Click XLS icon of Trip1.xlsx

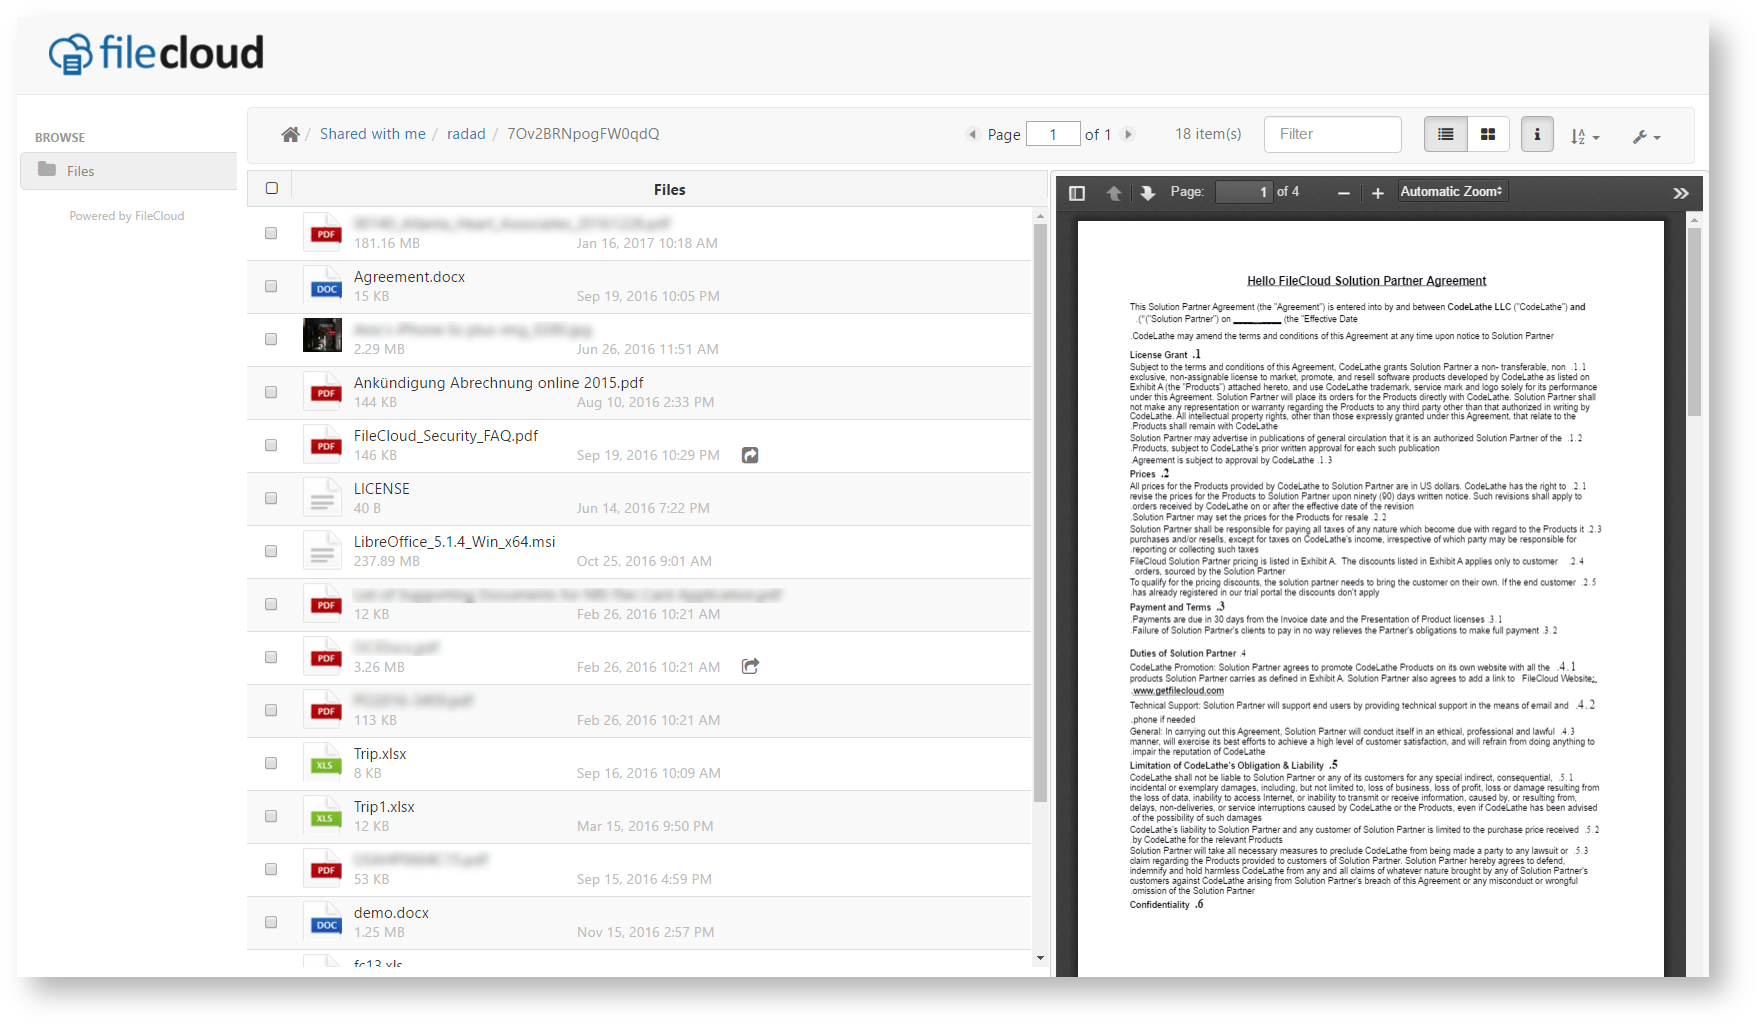[323, 816]
